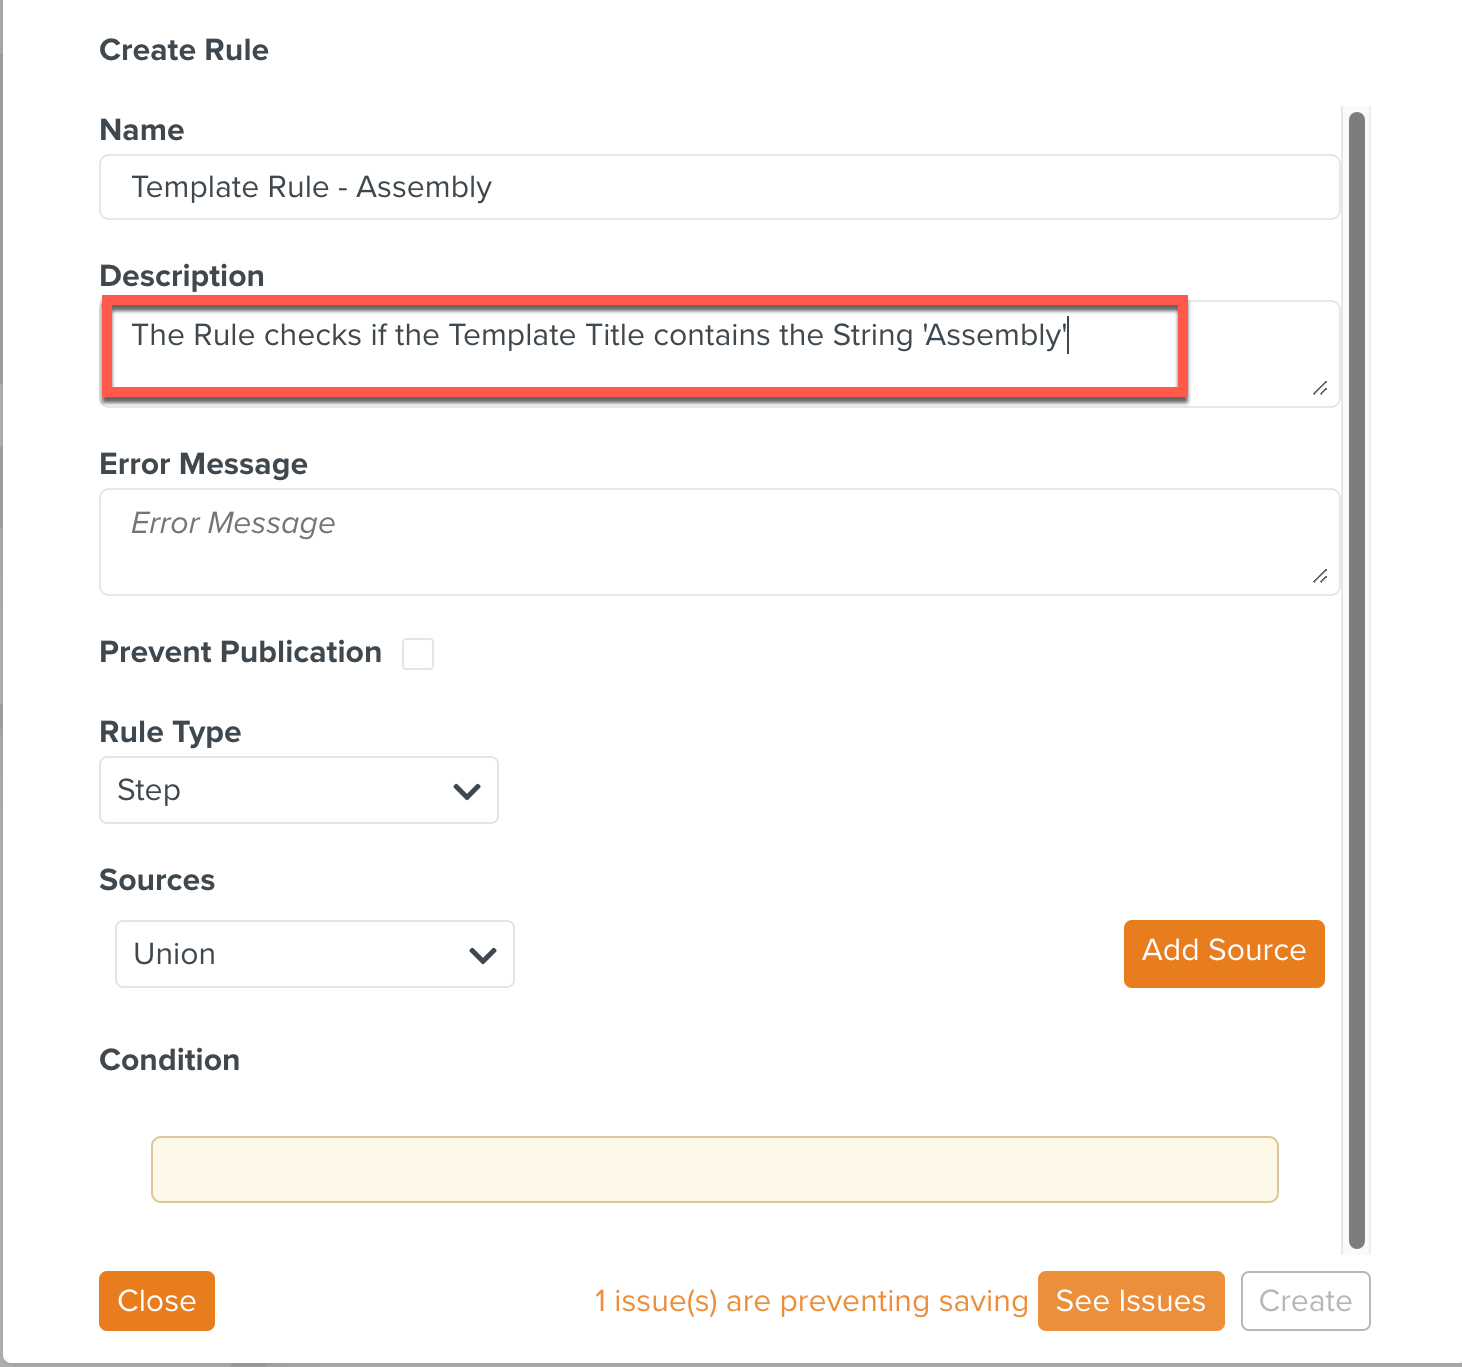Enable the Prevent Publication checkbox

point(418,654)
